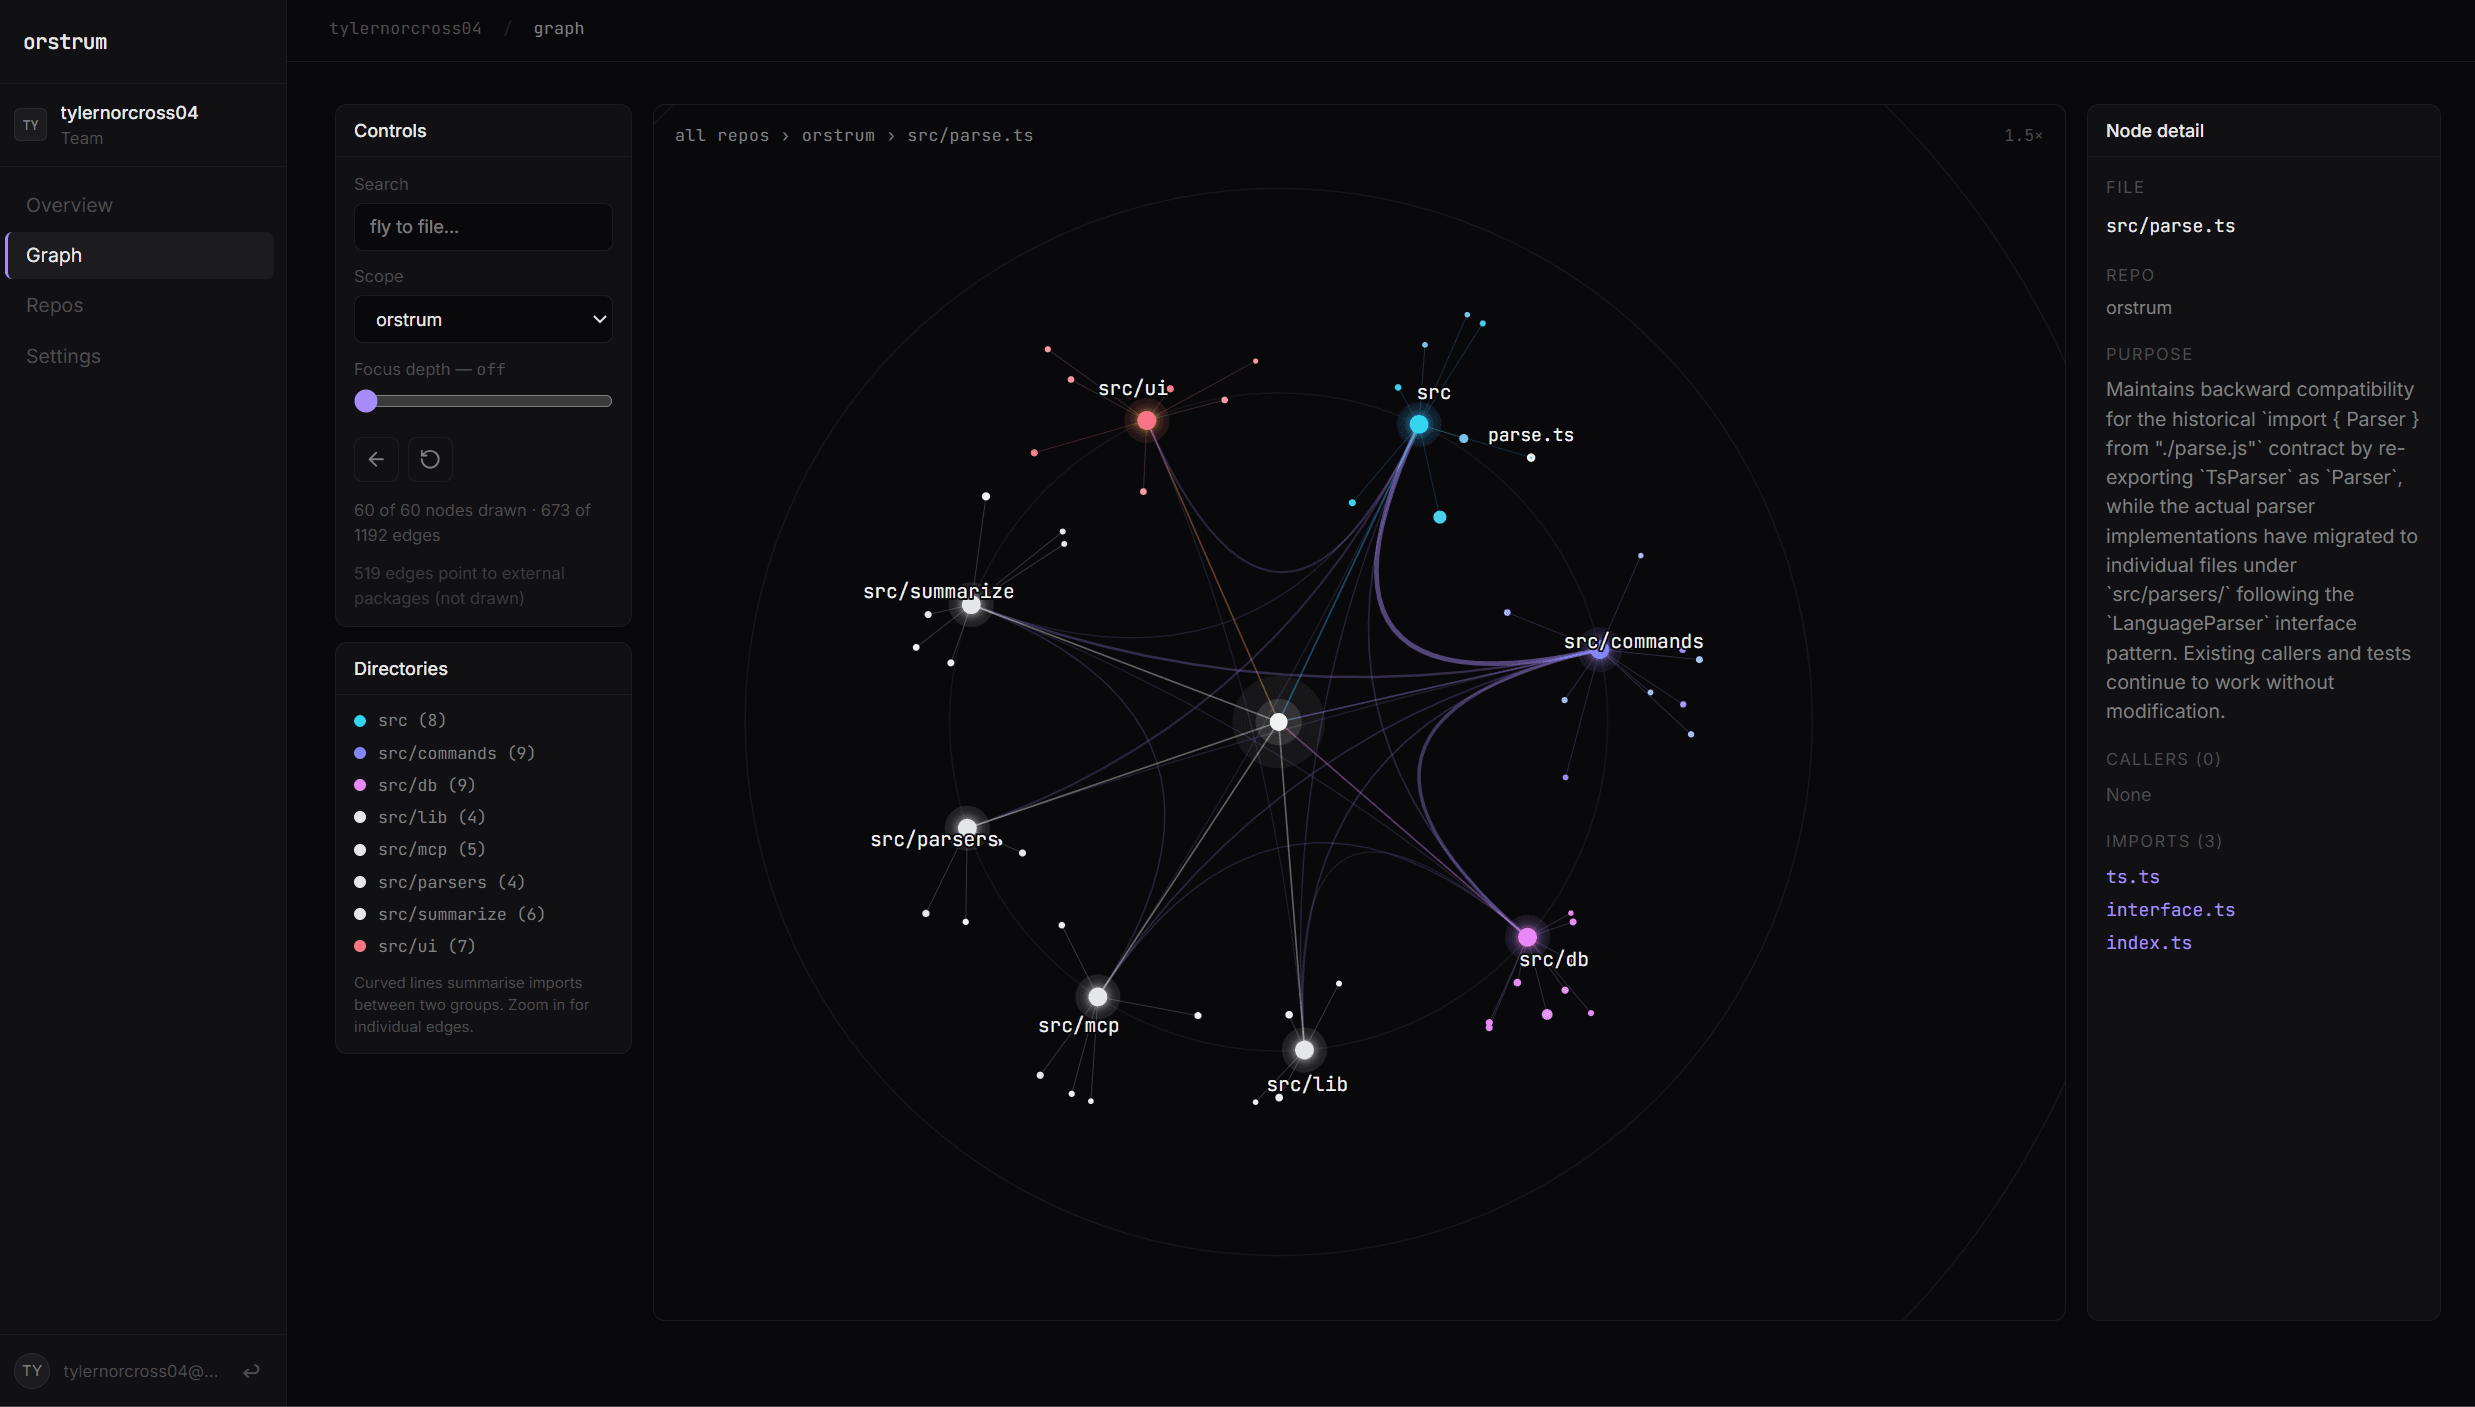The height and width of the screenshot is (1407, 2475).
Task: Open the Repos page
Action: coord(139,305)
